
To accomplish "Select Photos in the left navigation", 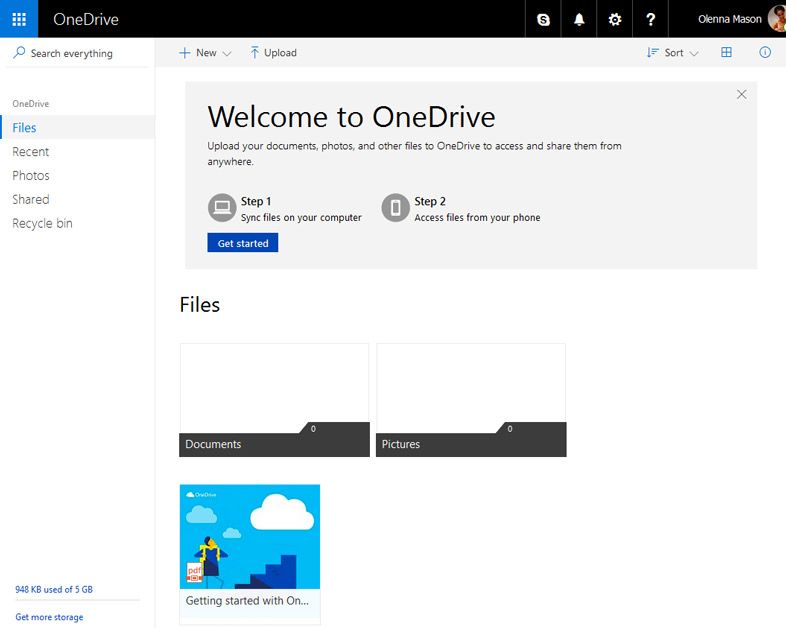I will 31,176.
